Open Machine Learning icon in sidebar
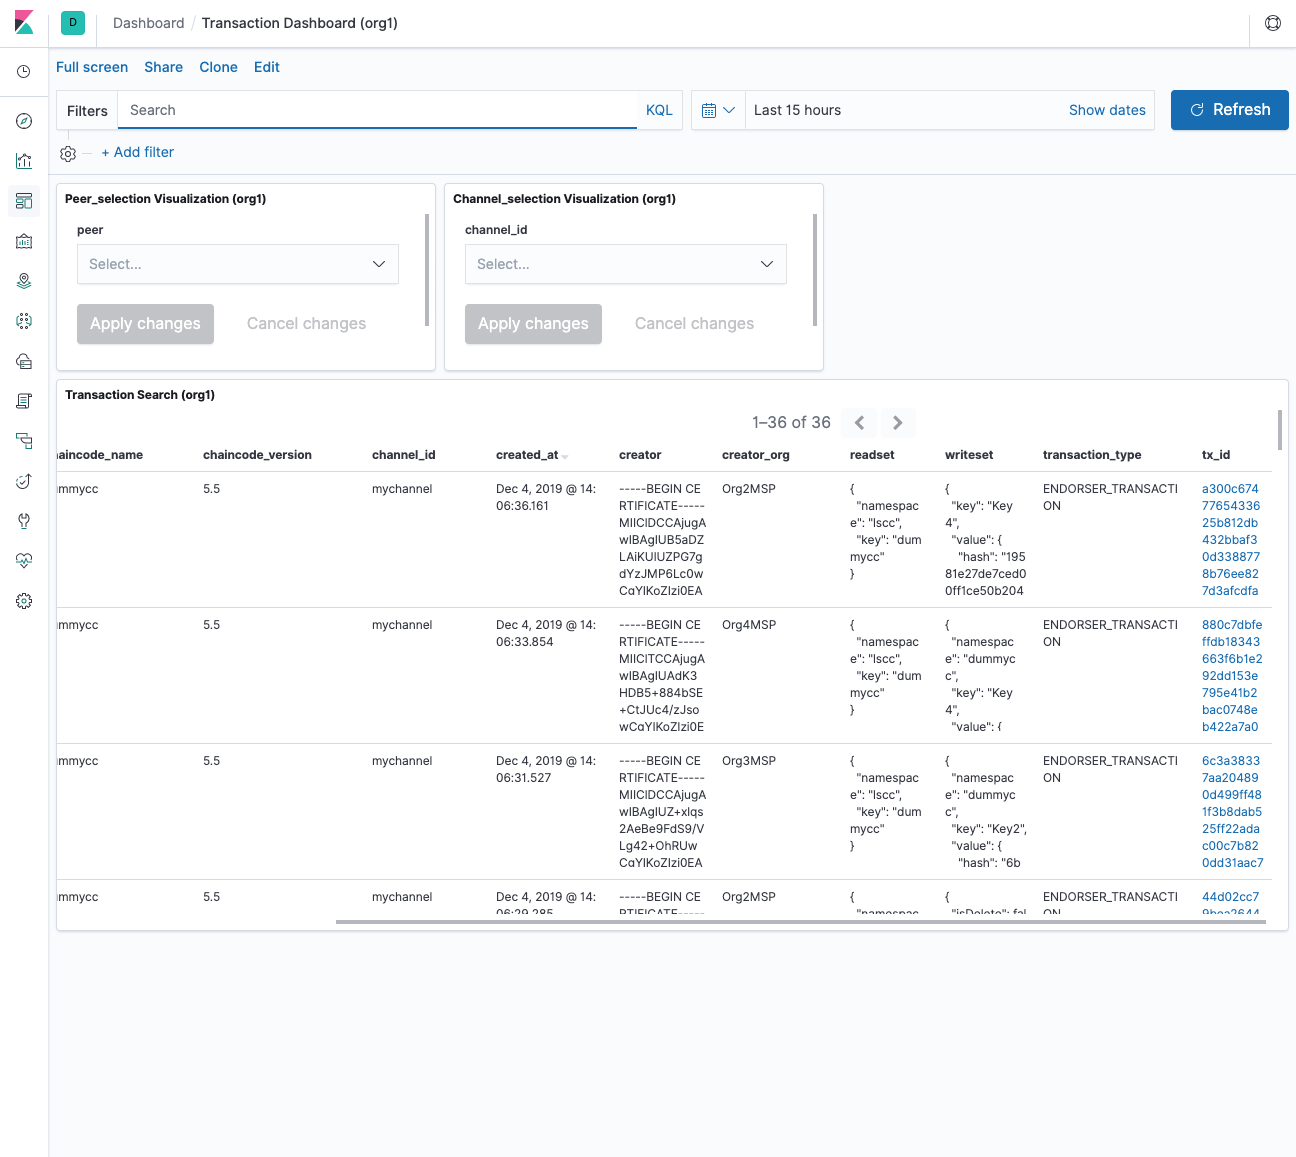The height and width of the screenshot is (1157, 1296). click(x=24, y=321)
